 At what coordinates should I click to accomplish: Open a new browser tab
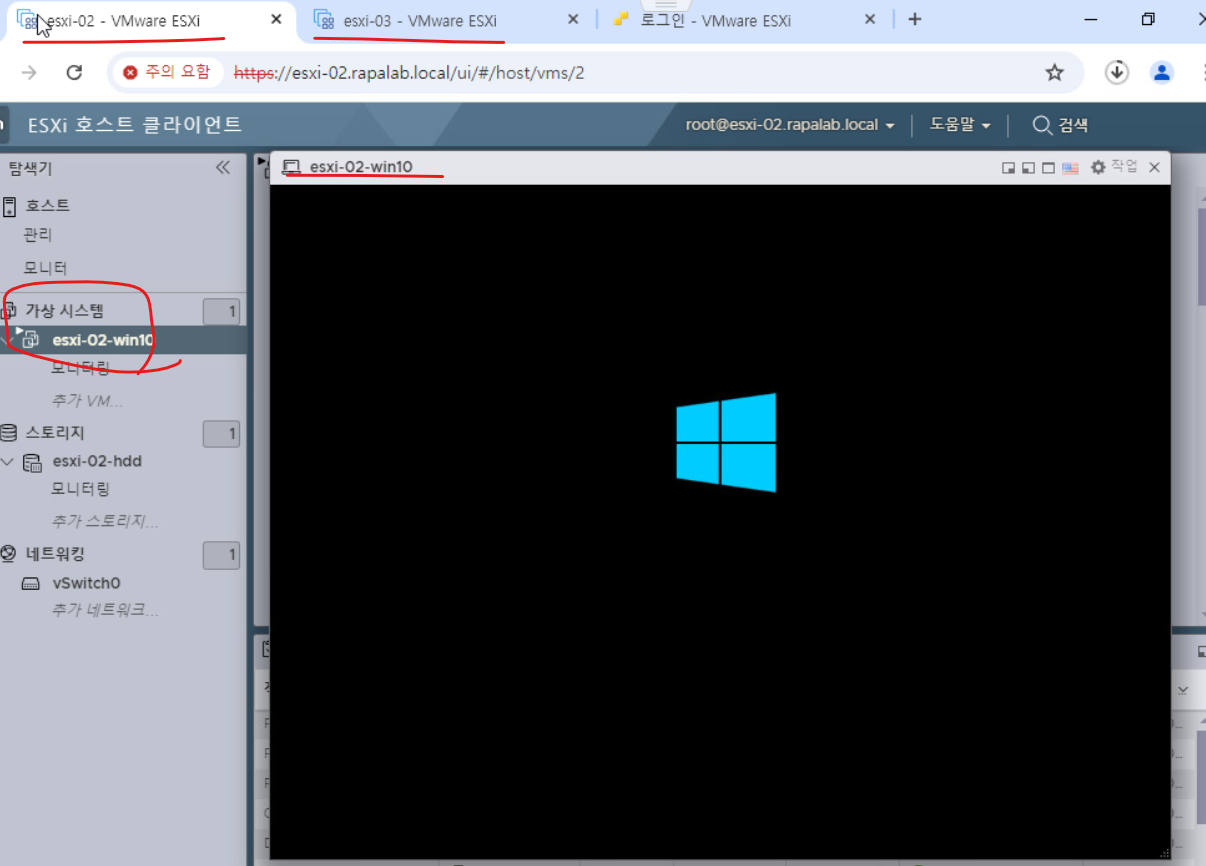pyautogui.click(x=914, y=19)
